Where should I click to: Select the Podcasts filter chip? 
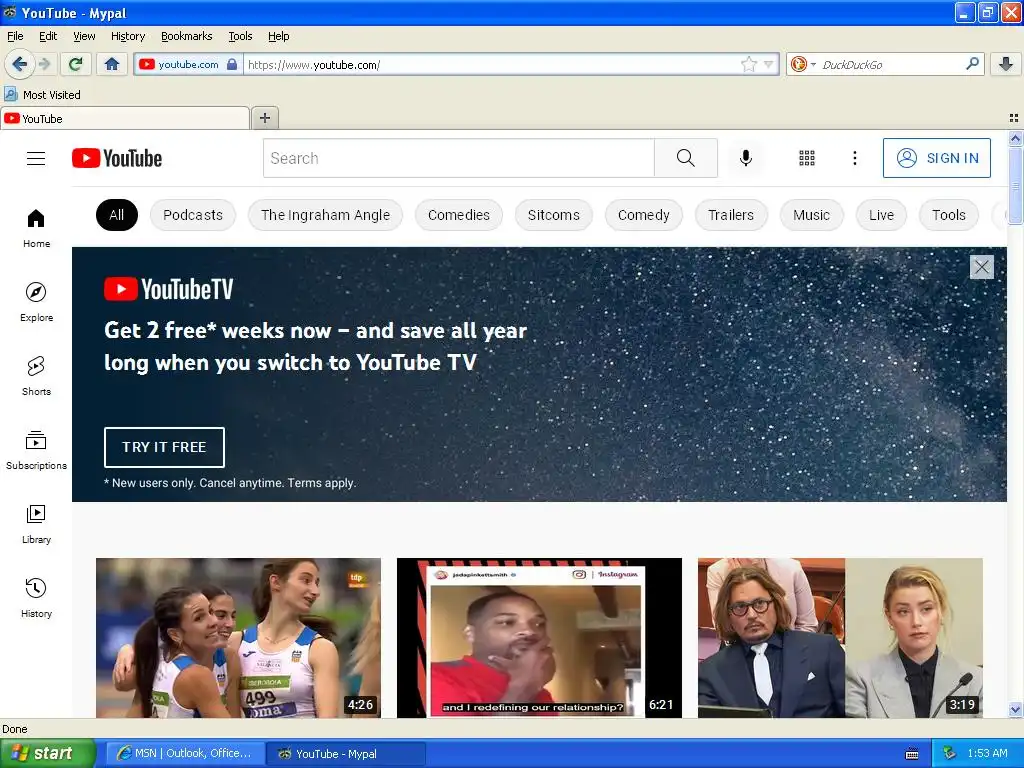click(193, 215)
